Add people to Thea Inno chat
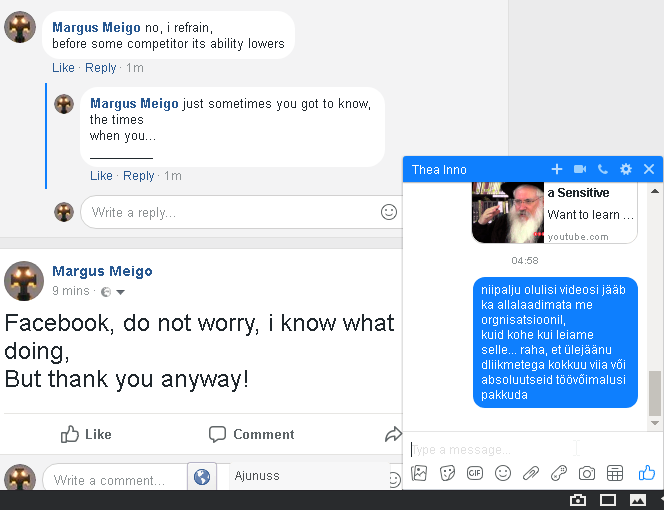The image size is (664, 510). [x=556, y=169]
